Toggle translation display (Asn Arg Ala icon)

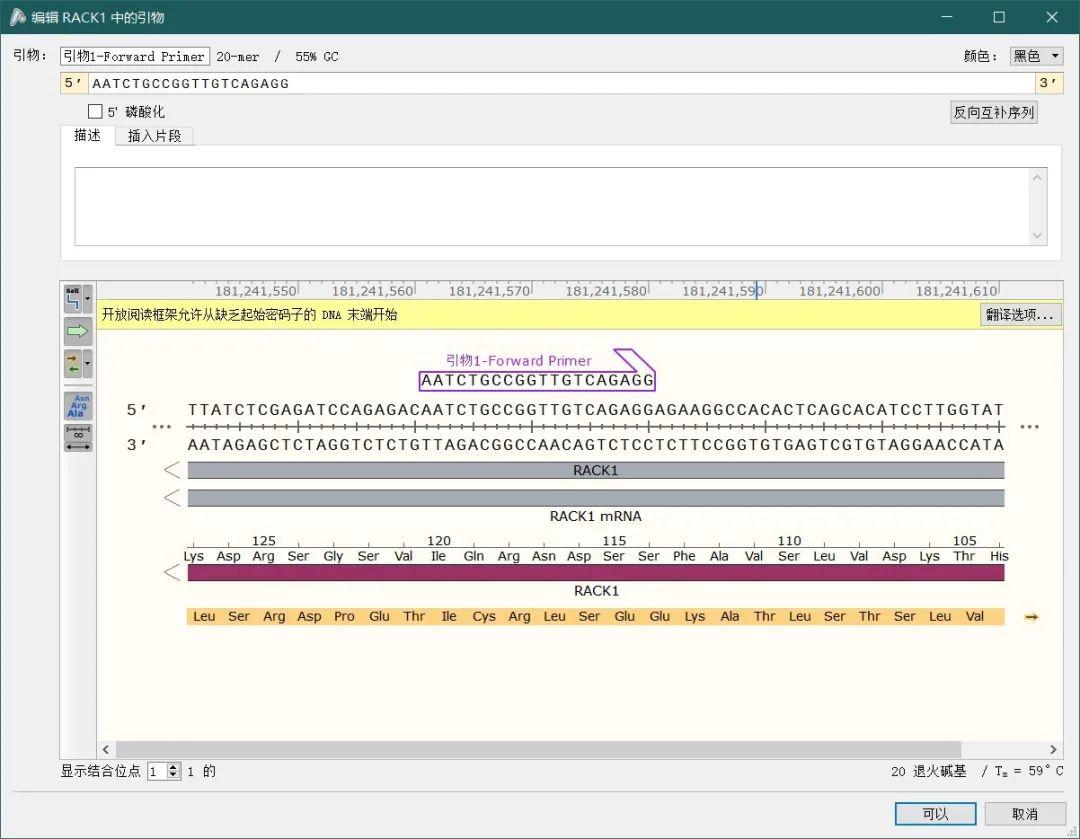click(x=77, y=405)
